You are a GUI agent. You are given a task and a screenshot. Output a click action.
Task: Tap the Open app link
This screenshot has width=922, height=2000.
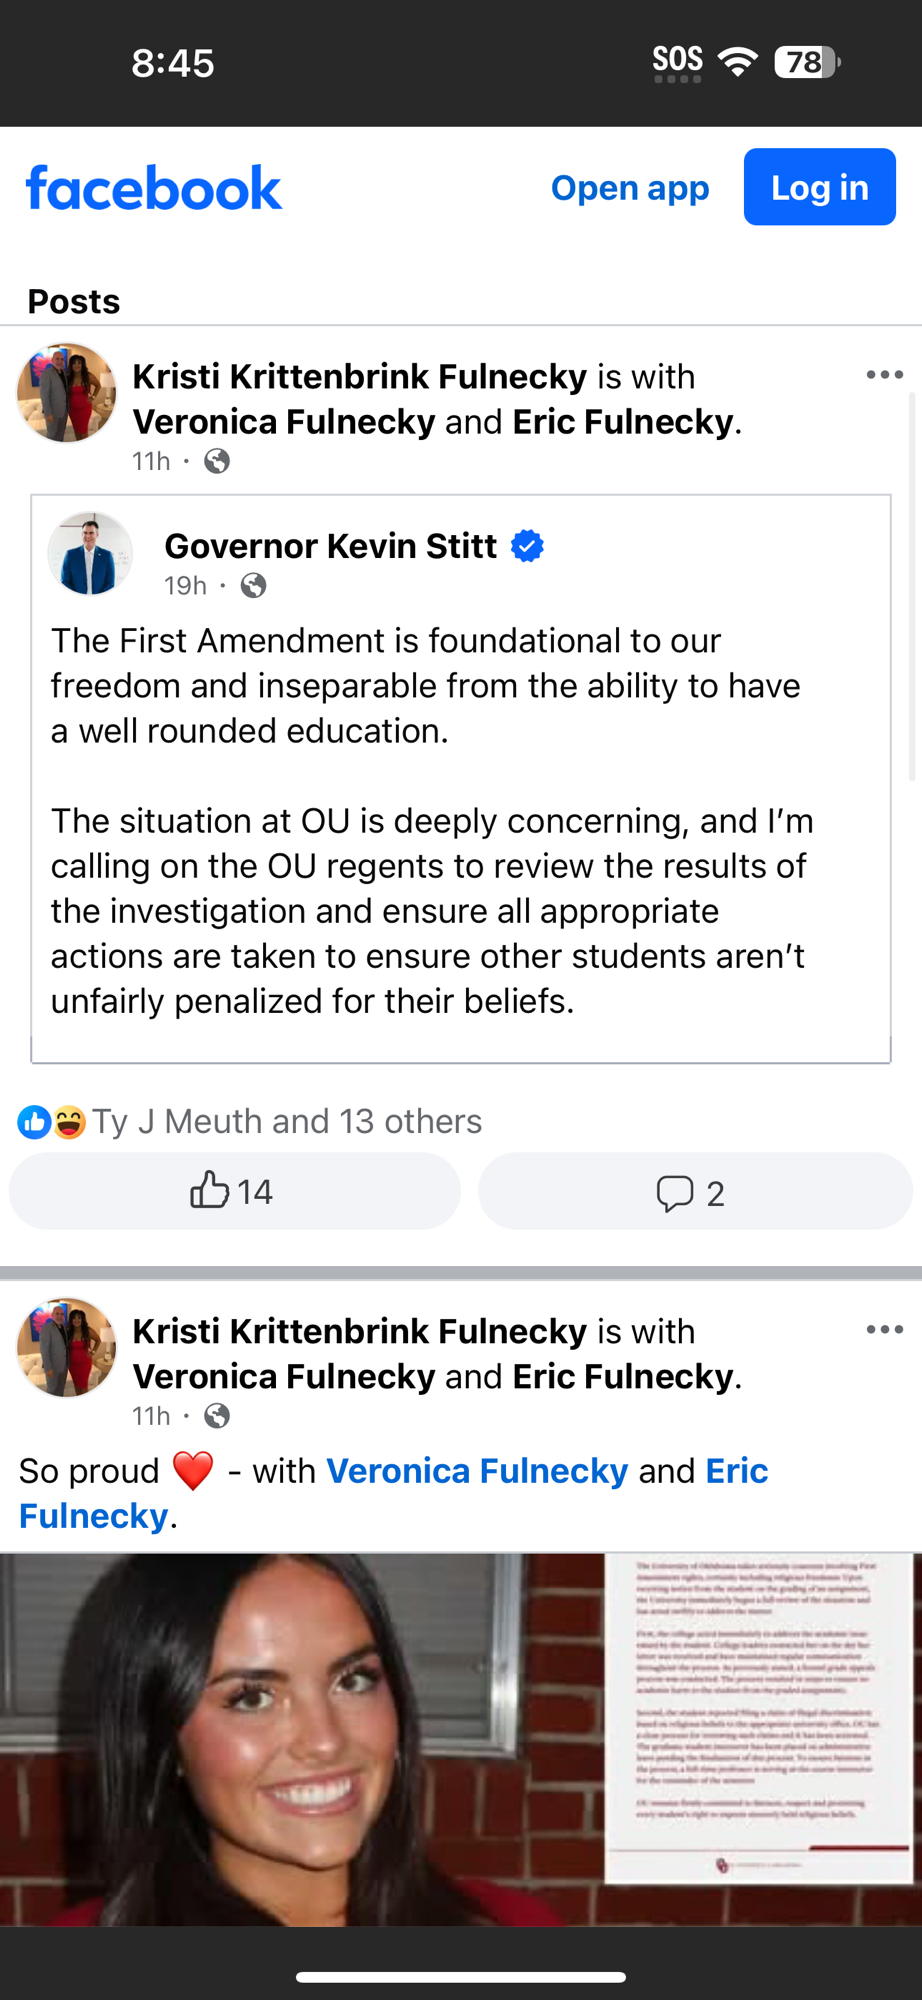pos(630,188)
